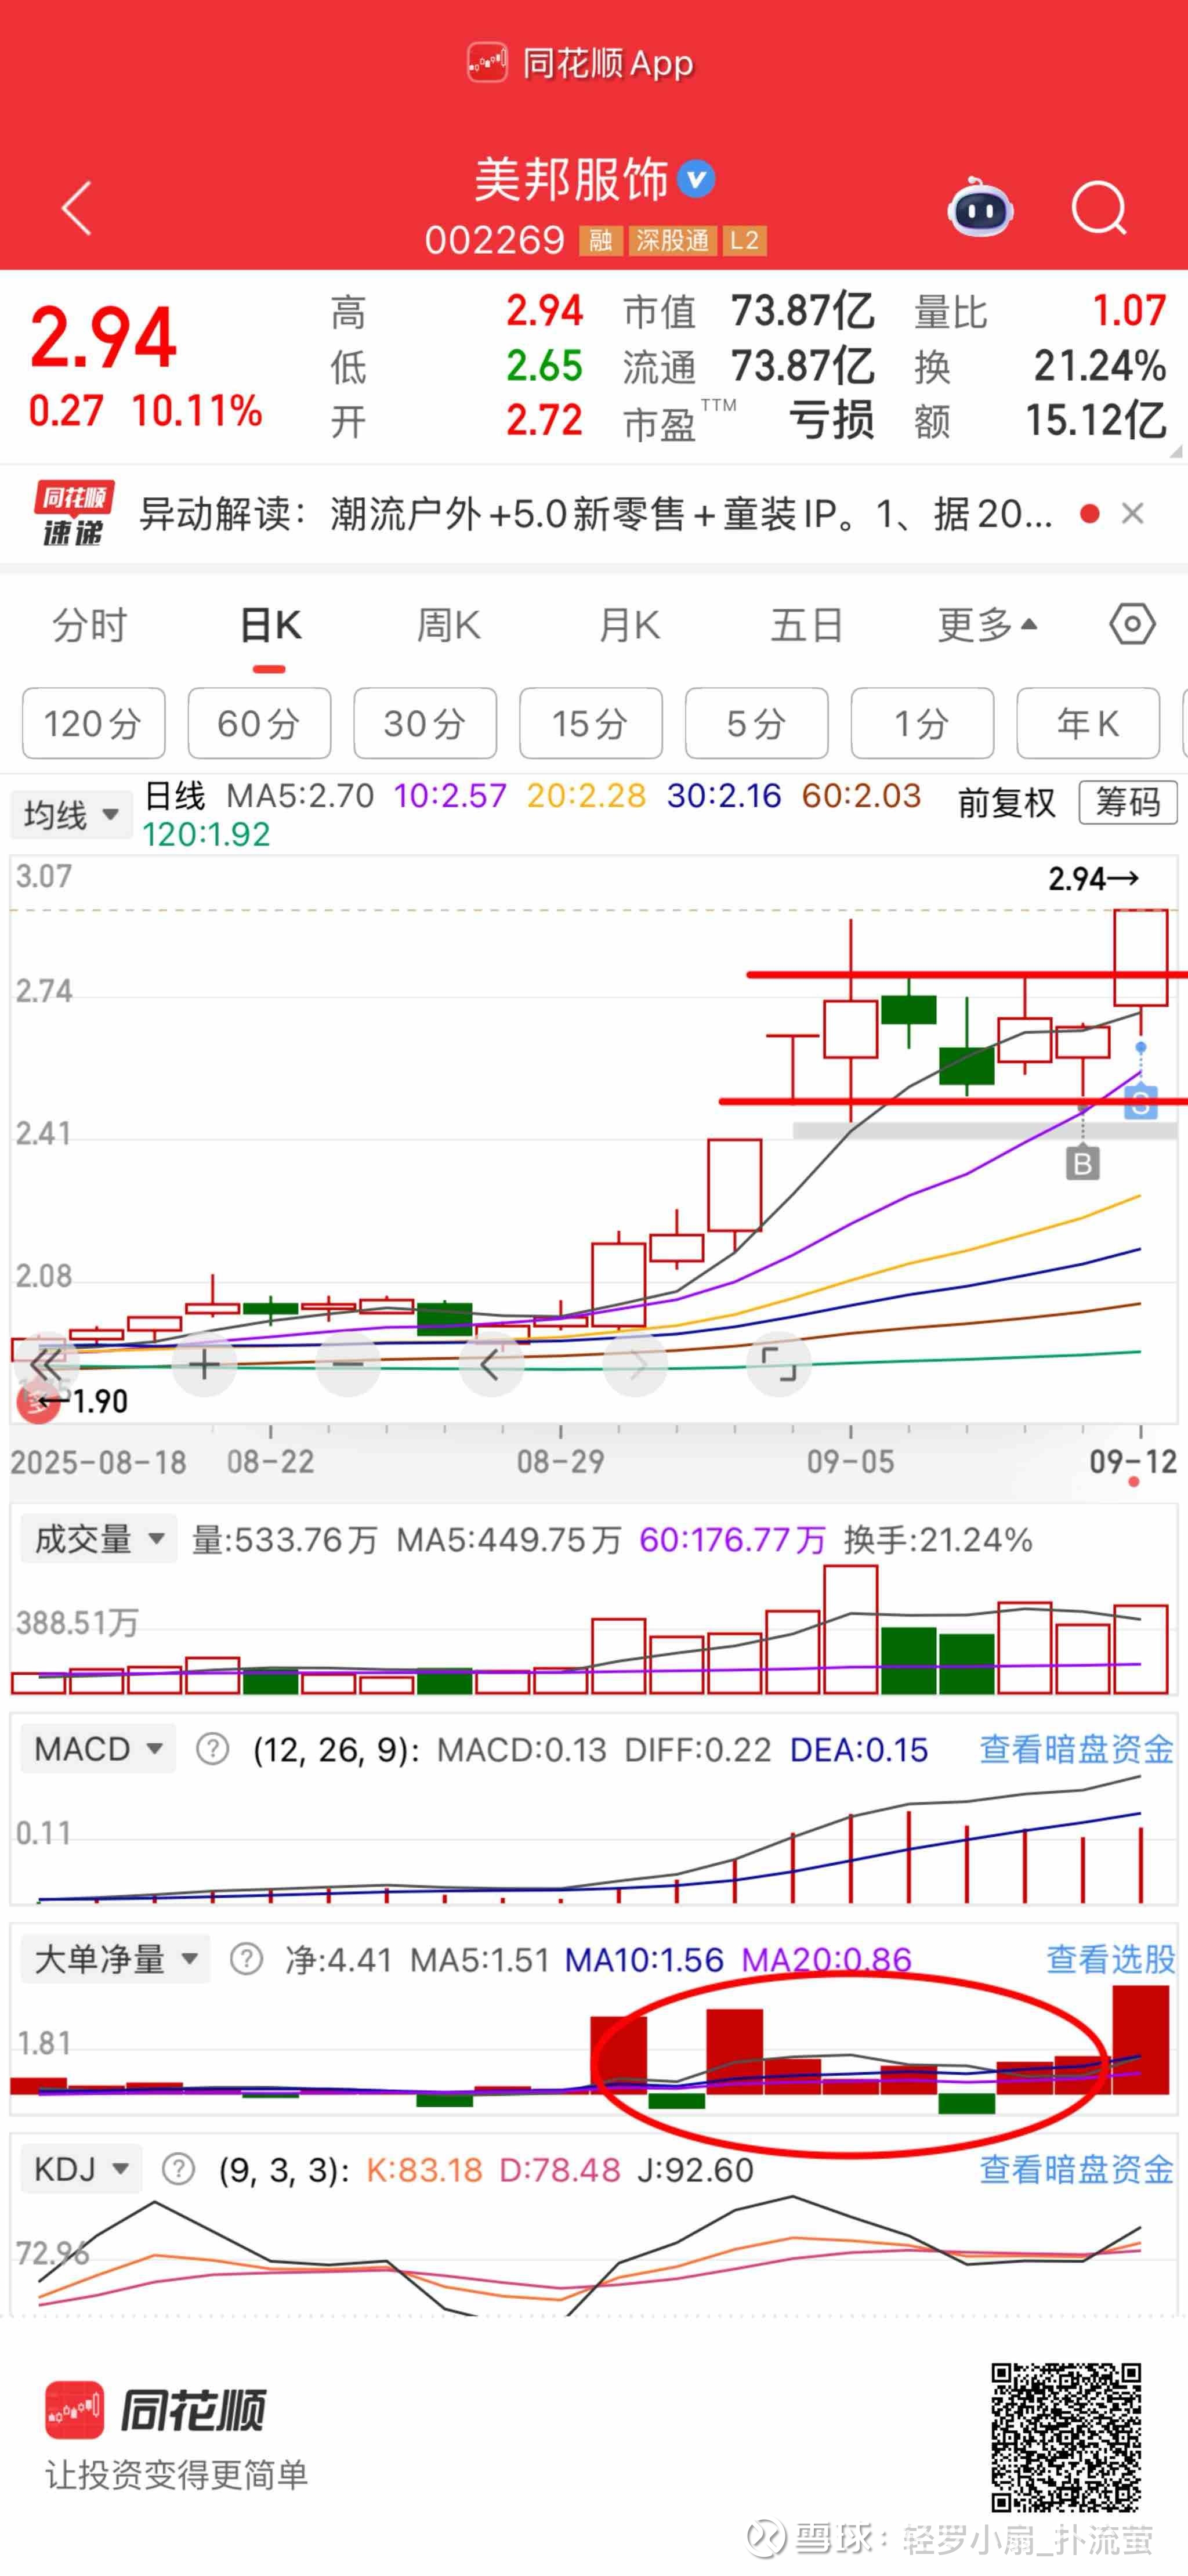Expand the 更多 periods menu
Image resolution: width=1188 pixels, height=2576 pixels.
(x=986, y=626)
